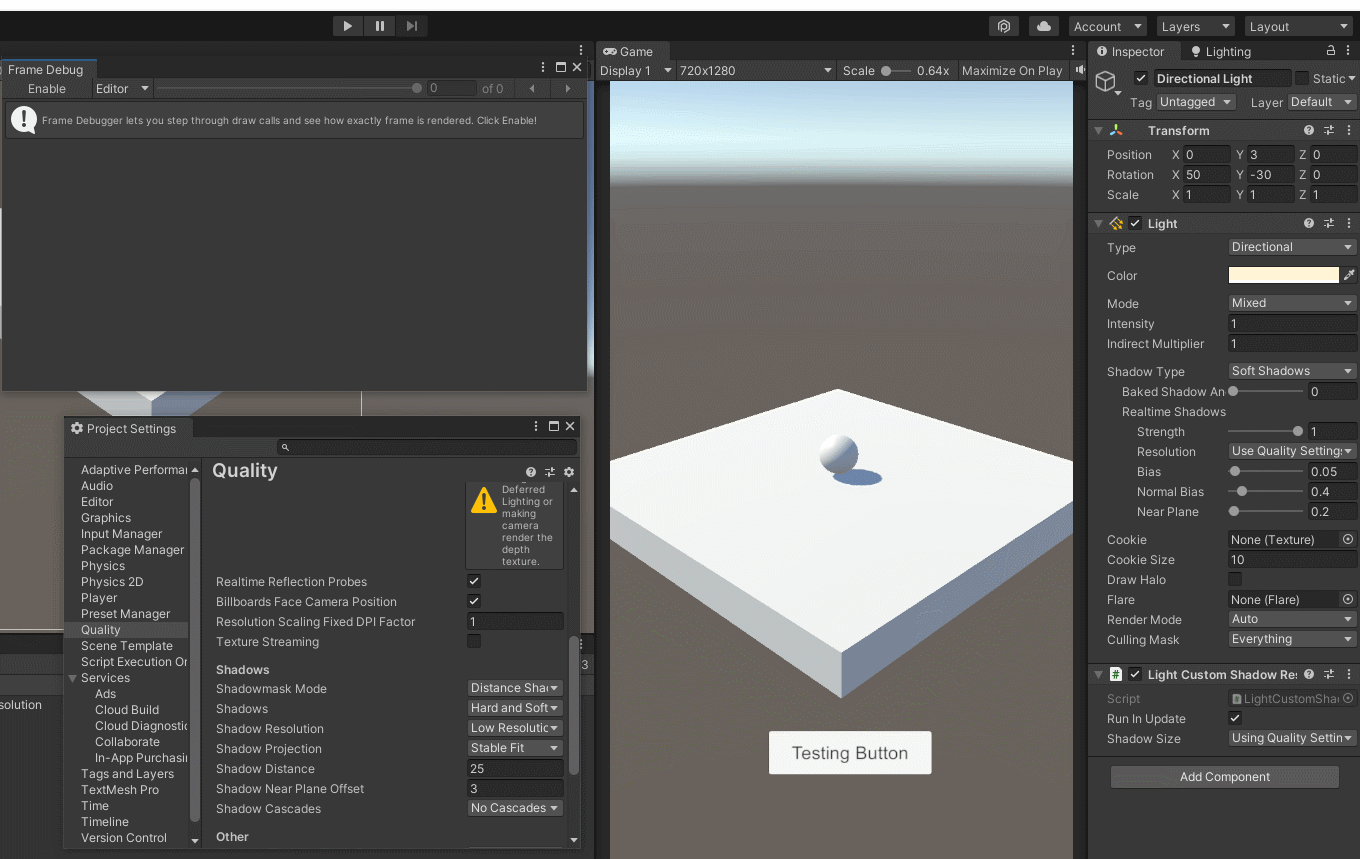Click the light Color swatch

(1283, 275)
